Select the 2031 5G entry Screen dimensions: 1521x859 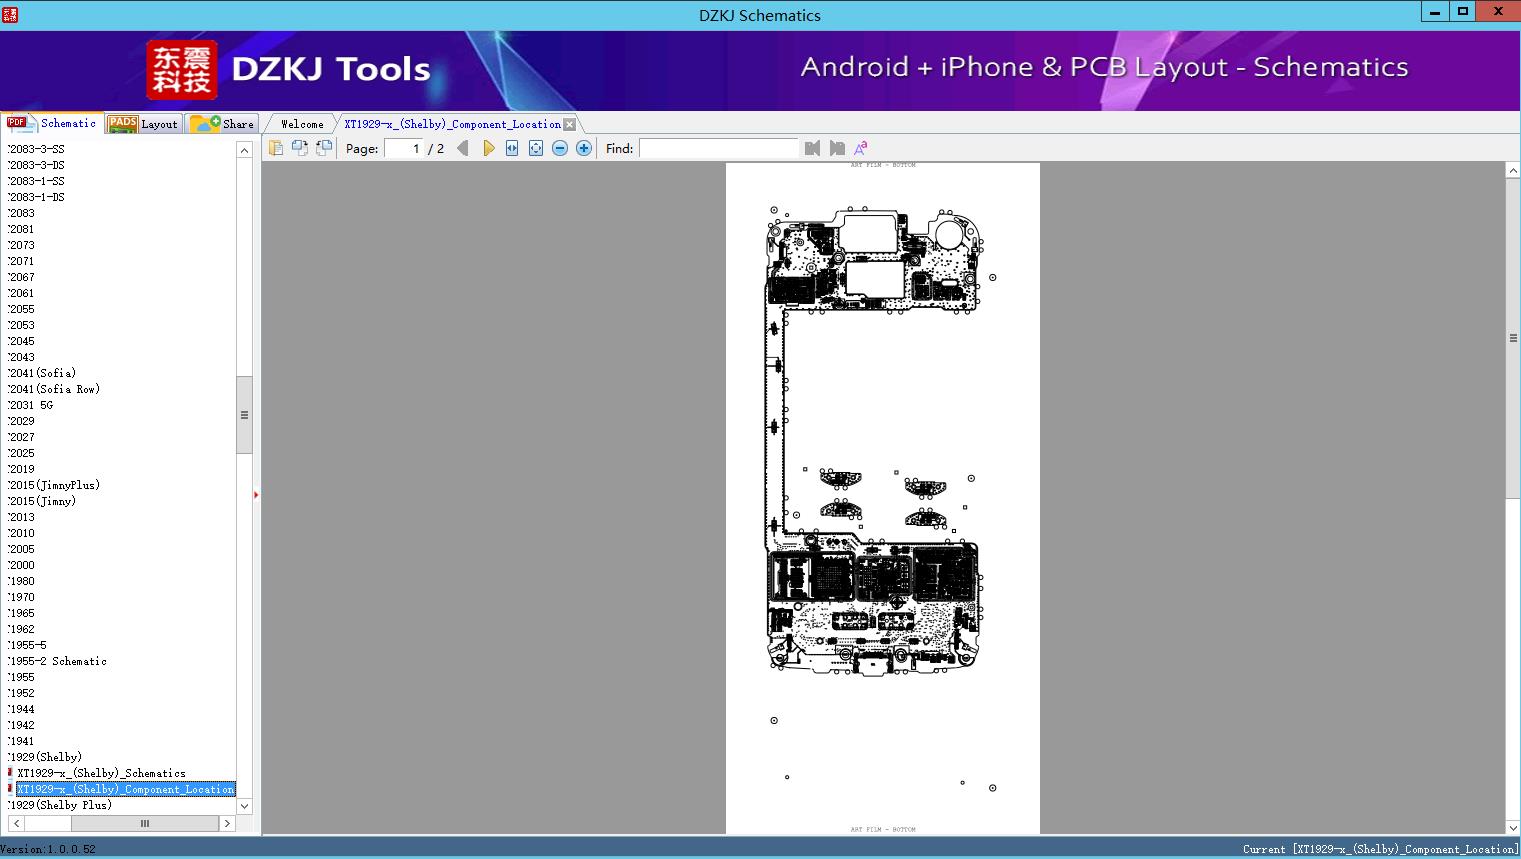(31, 405)
